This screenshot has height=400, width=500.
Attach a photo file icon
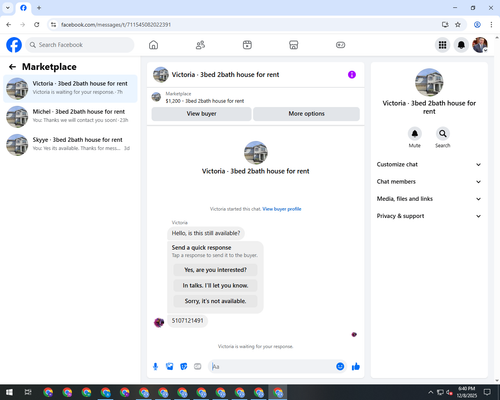pyautogui.click(x=170, y=367)
